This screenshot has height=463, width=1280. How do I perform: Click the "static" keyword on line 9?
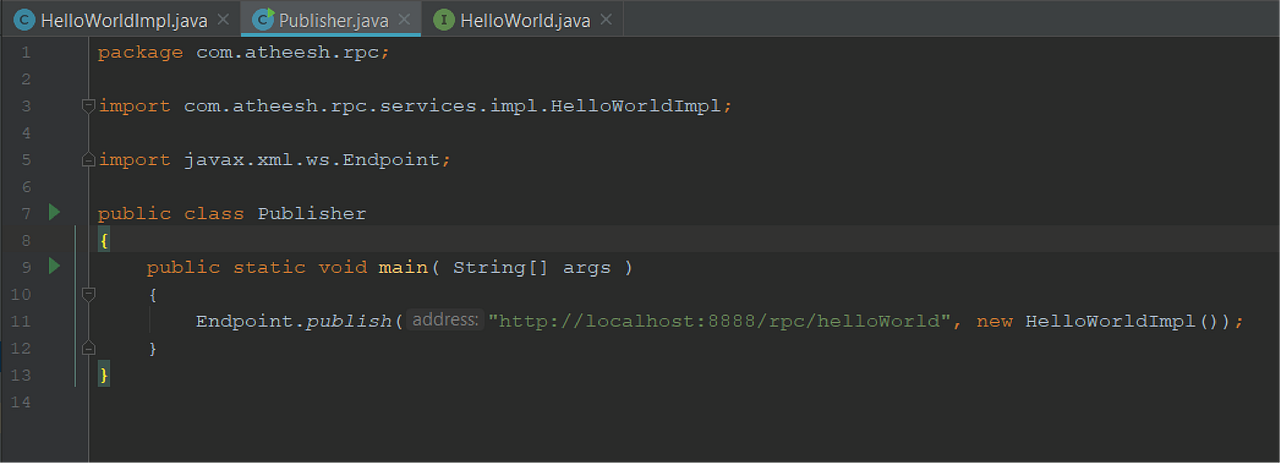[270, 267]
